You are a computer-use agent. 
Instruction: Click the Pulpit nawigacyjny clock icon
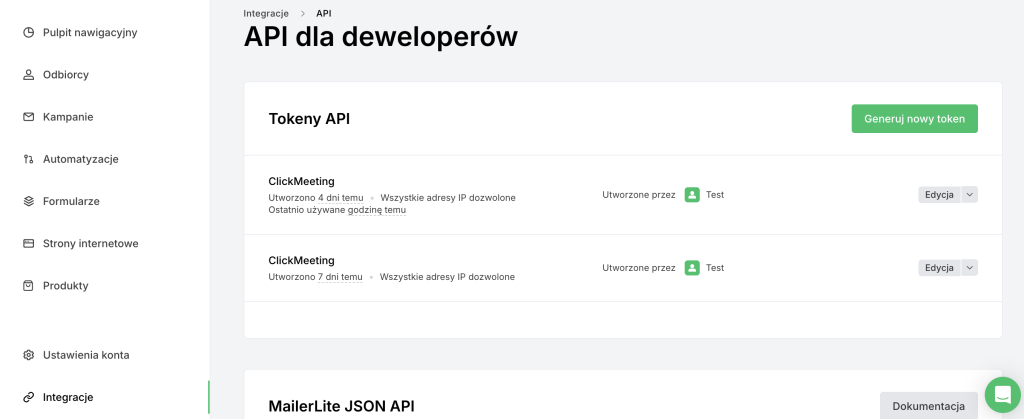pyautogui.click(x=29, y=33)
